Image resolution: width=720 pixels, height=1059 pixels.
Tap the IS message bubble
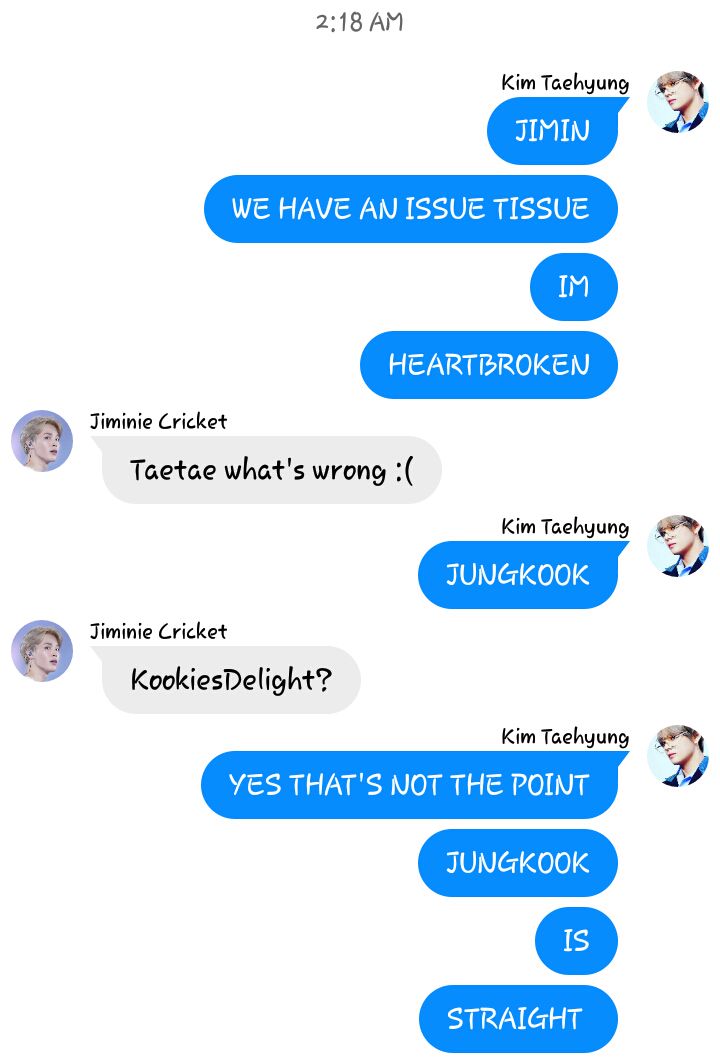576,941
